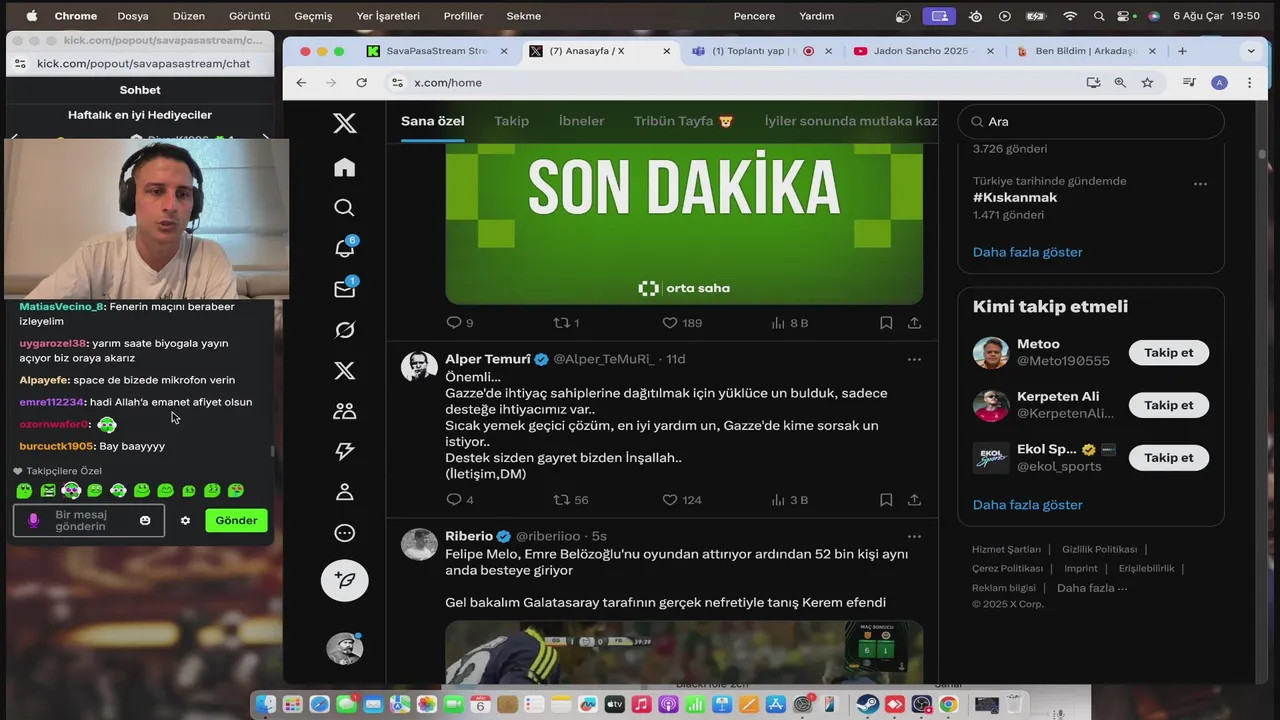Open Finder in the Dock
1280x720 pixels.
(265, 704)
